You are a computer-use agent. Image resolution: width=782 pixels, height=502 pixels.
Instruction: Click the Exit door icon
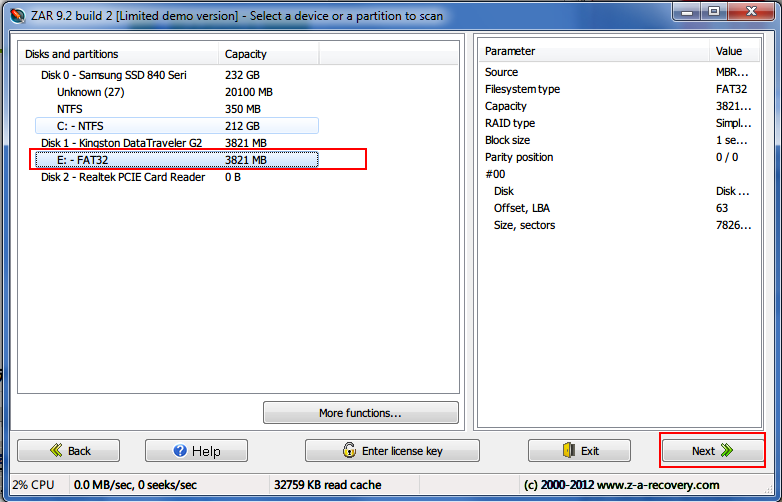coord(569,451)
